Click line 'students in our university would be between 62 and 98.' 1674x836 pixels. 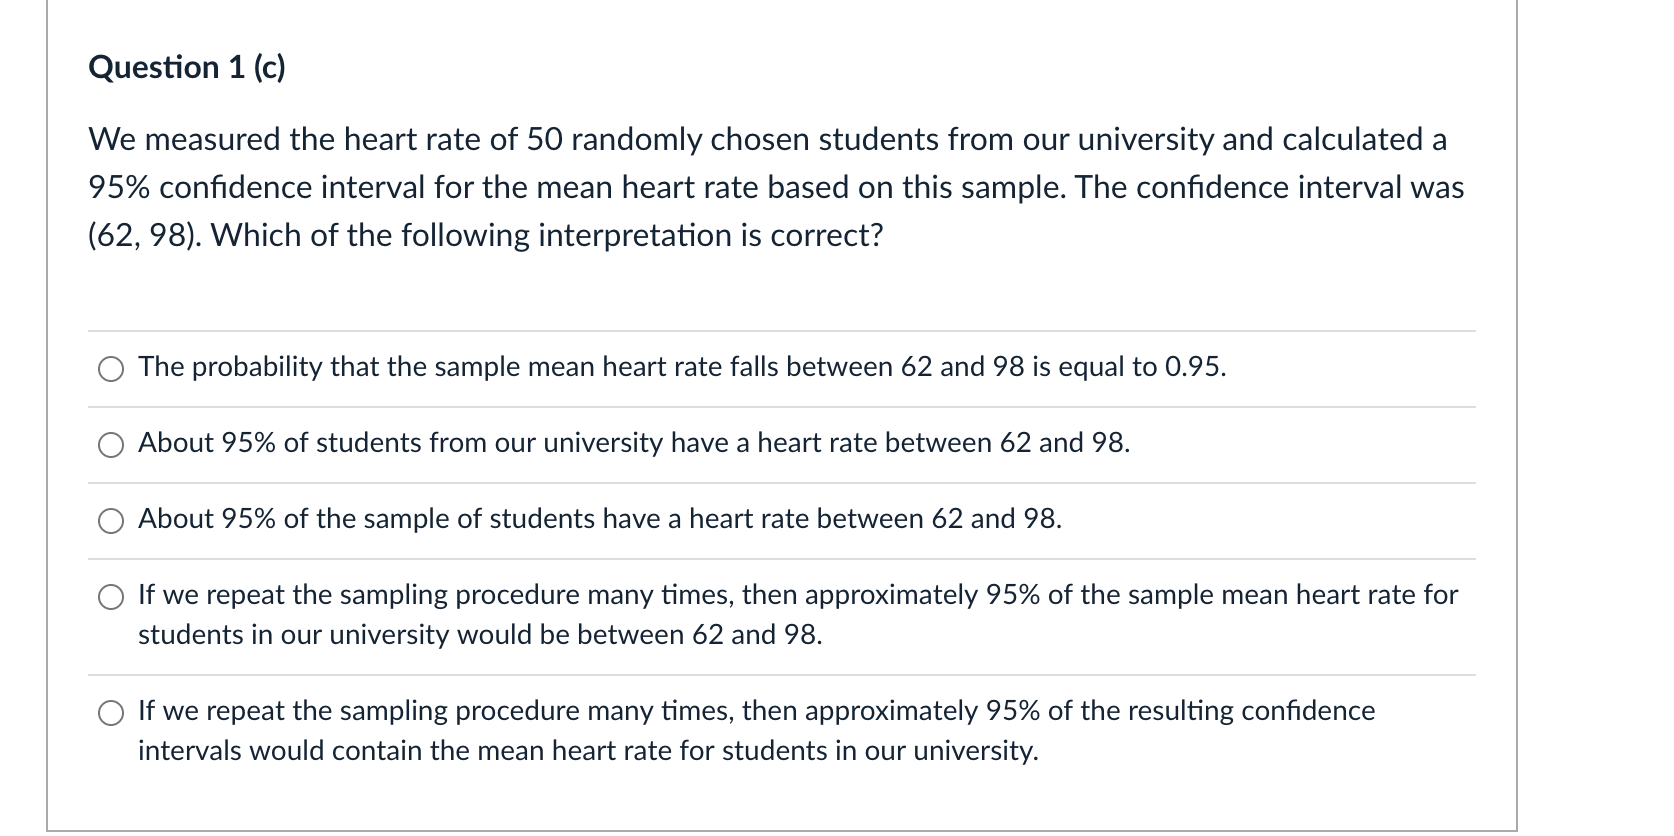480,635
